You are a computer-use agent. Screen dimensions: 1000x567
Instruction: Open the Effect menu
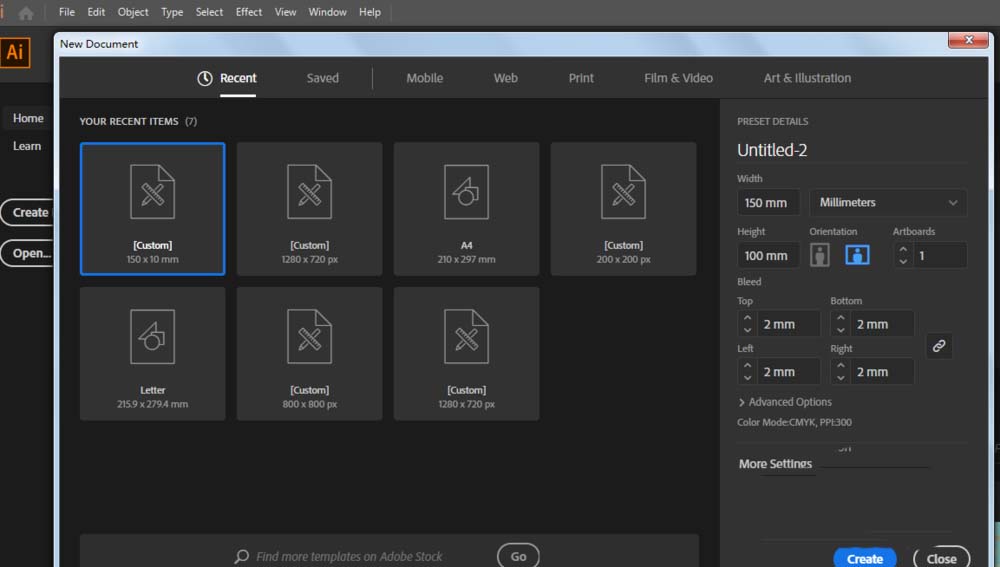(249, 12)
